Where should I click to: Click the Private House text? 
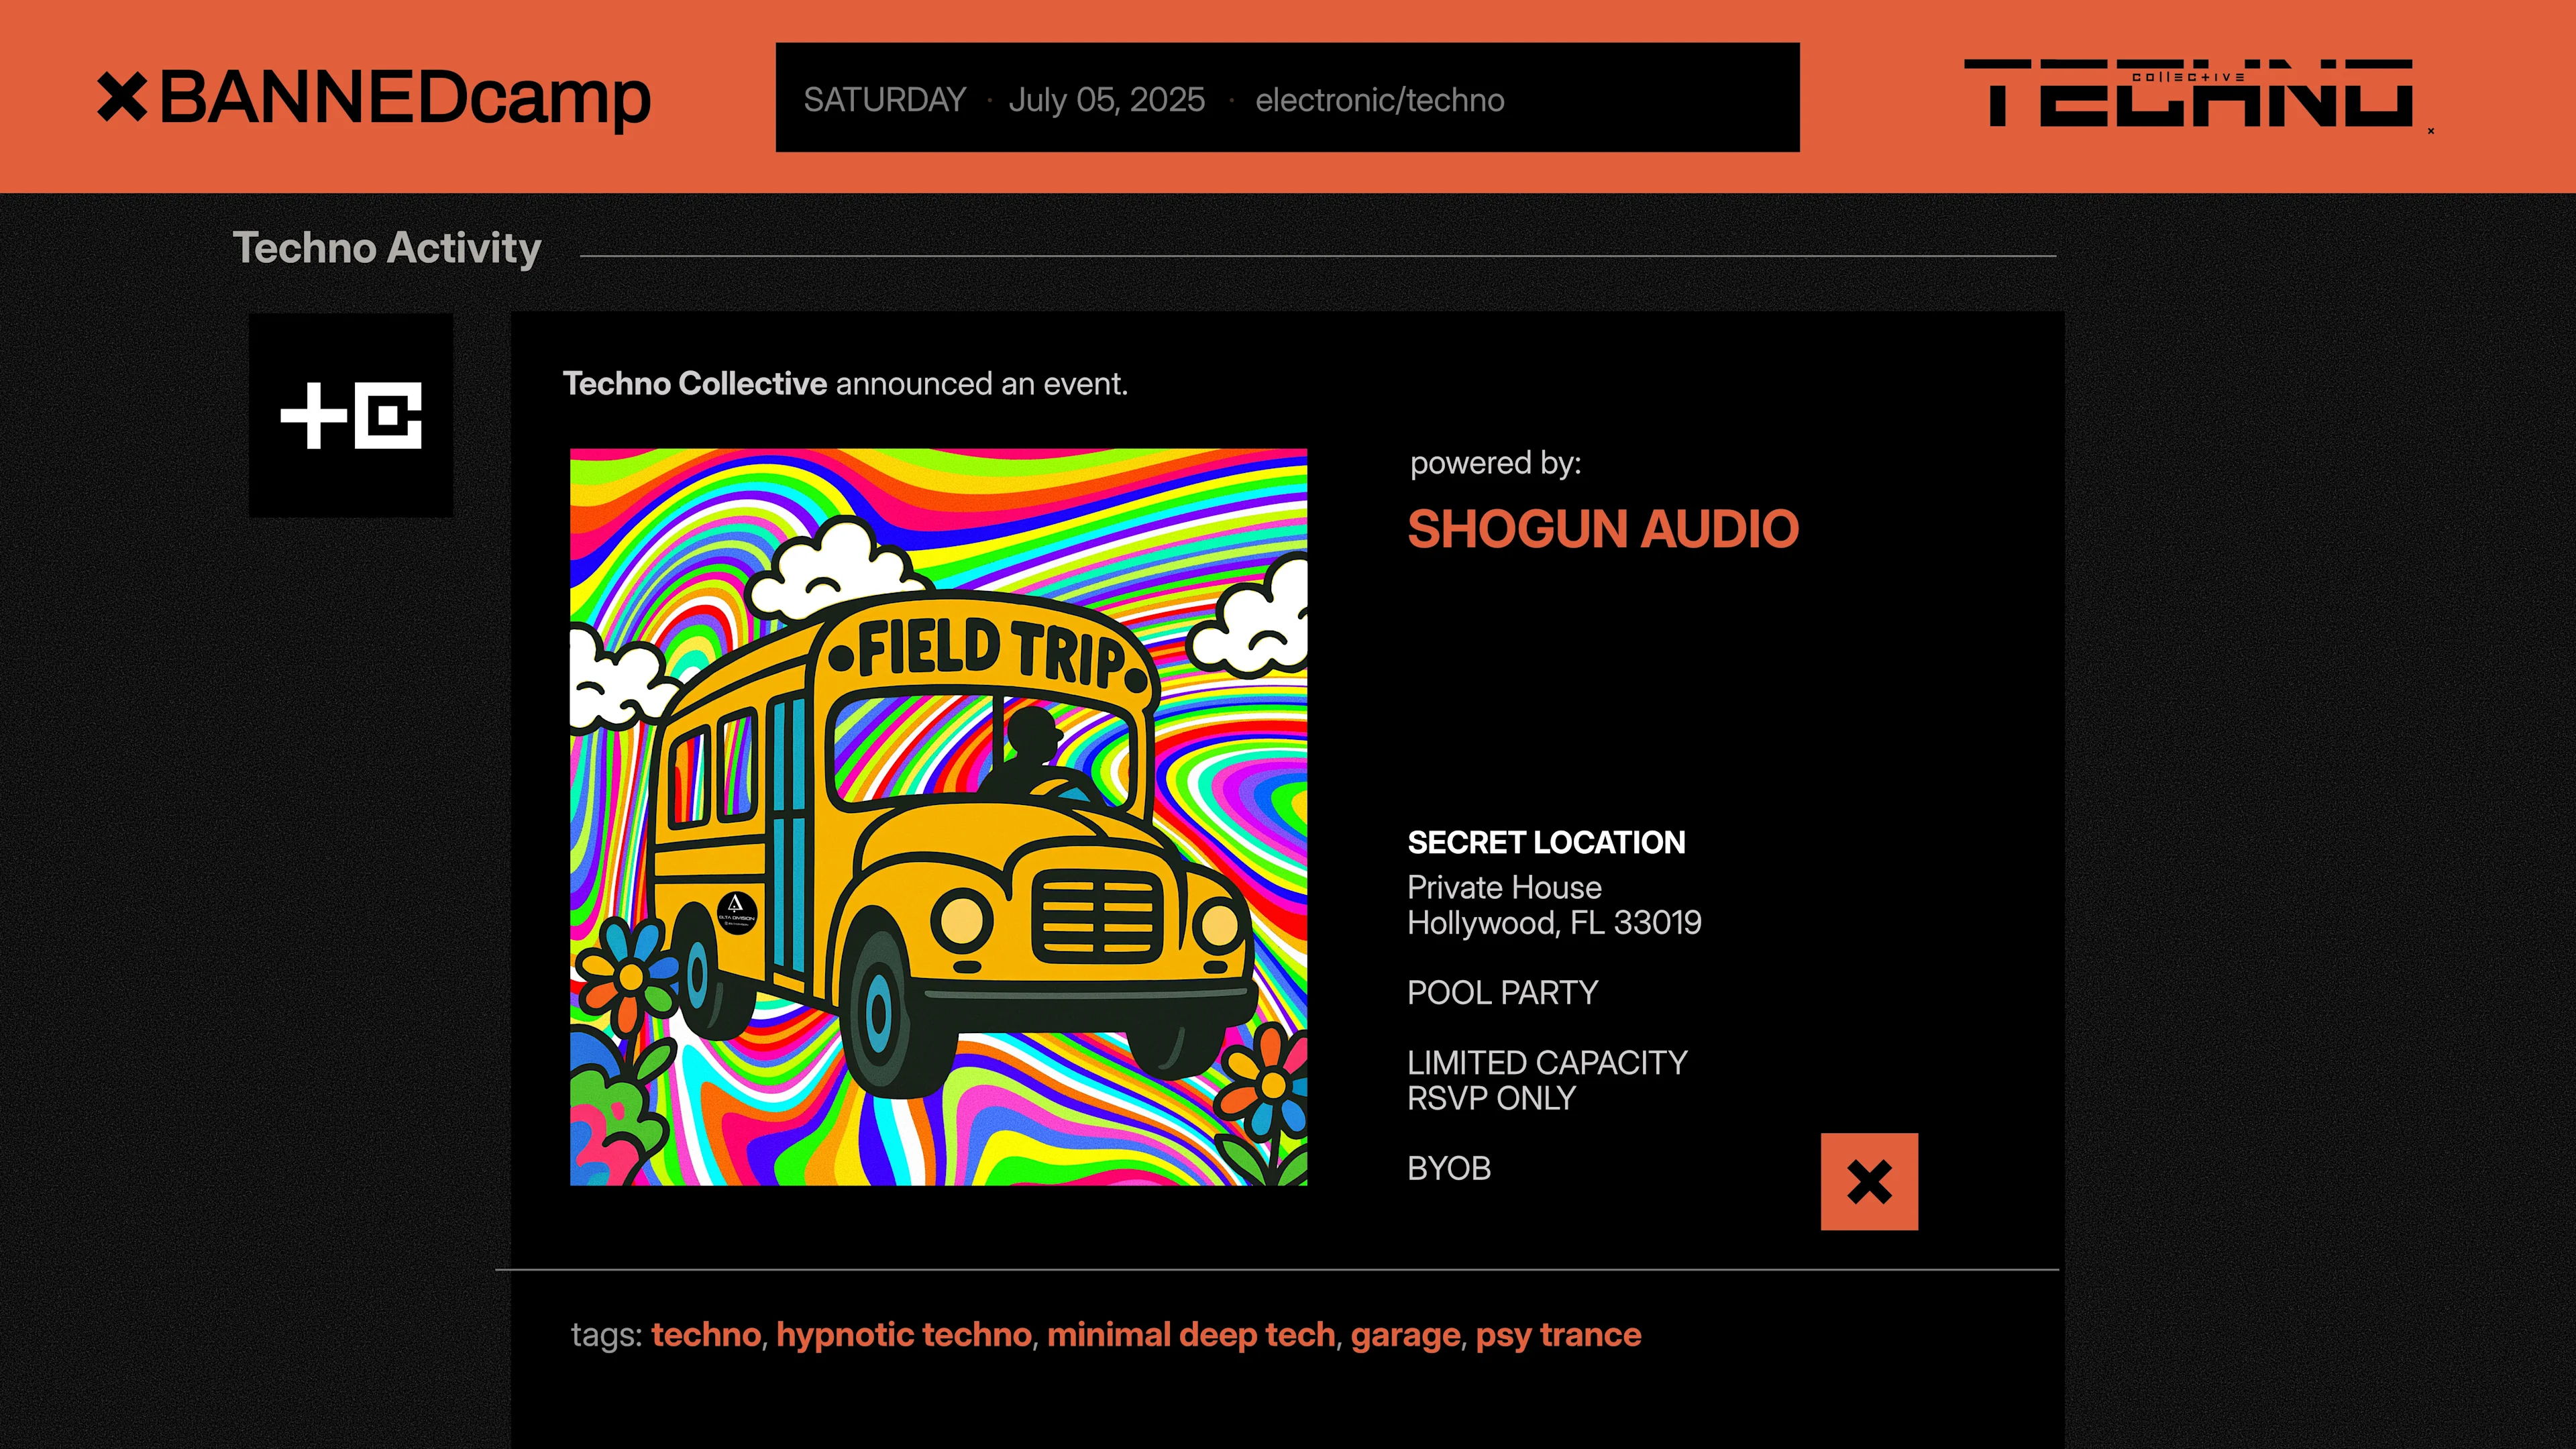click(1504, 887)
